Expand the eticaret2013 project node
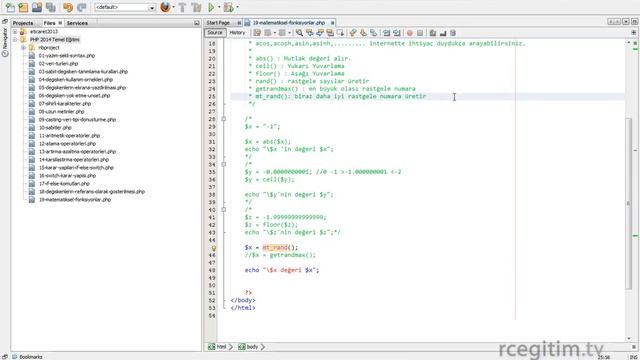 click(x=15, y=31)
